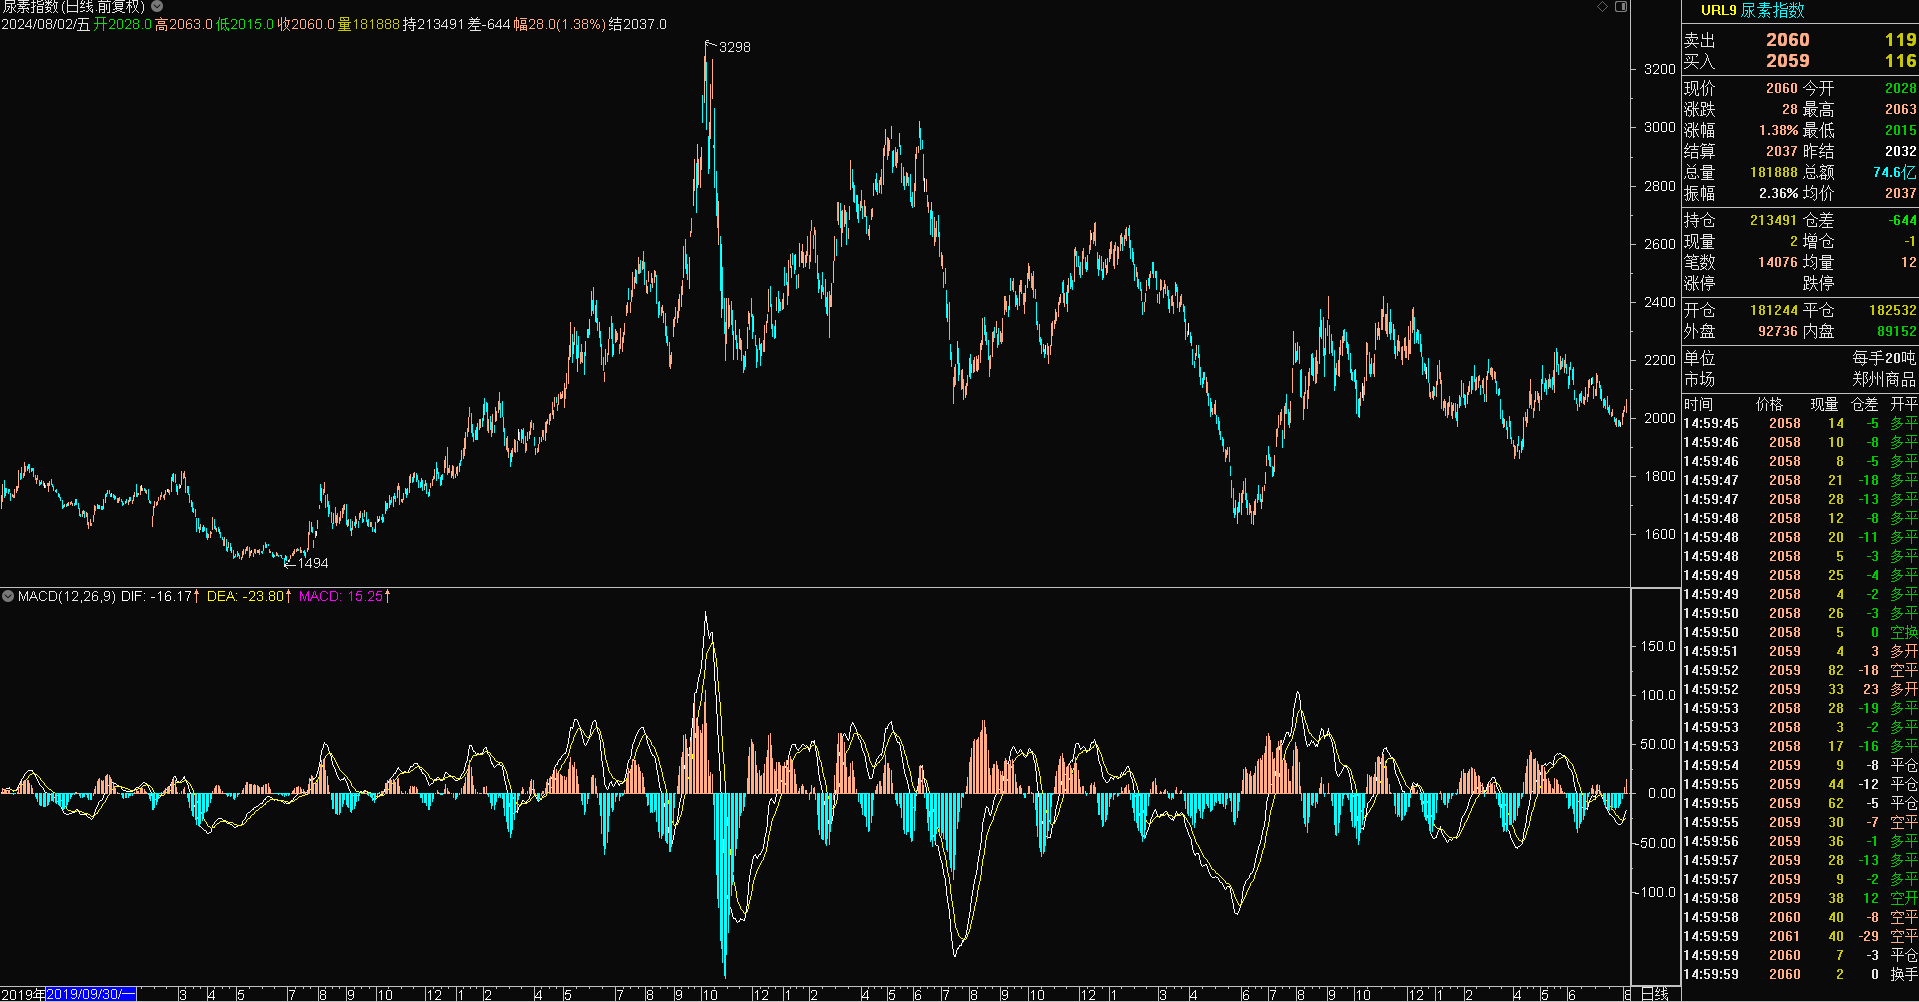Click the 最高 2063 value
This screenshot has width=1919, height=1002.
[x=1900, y=109]
